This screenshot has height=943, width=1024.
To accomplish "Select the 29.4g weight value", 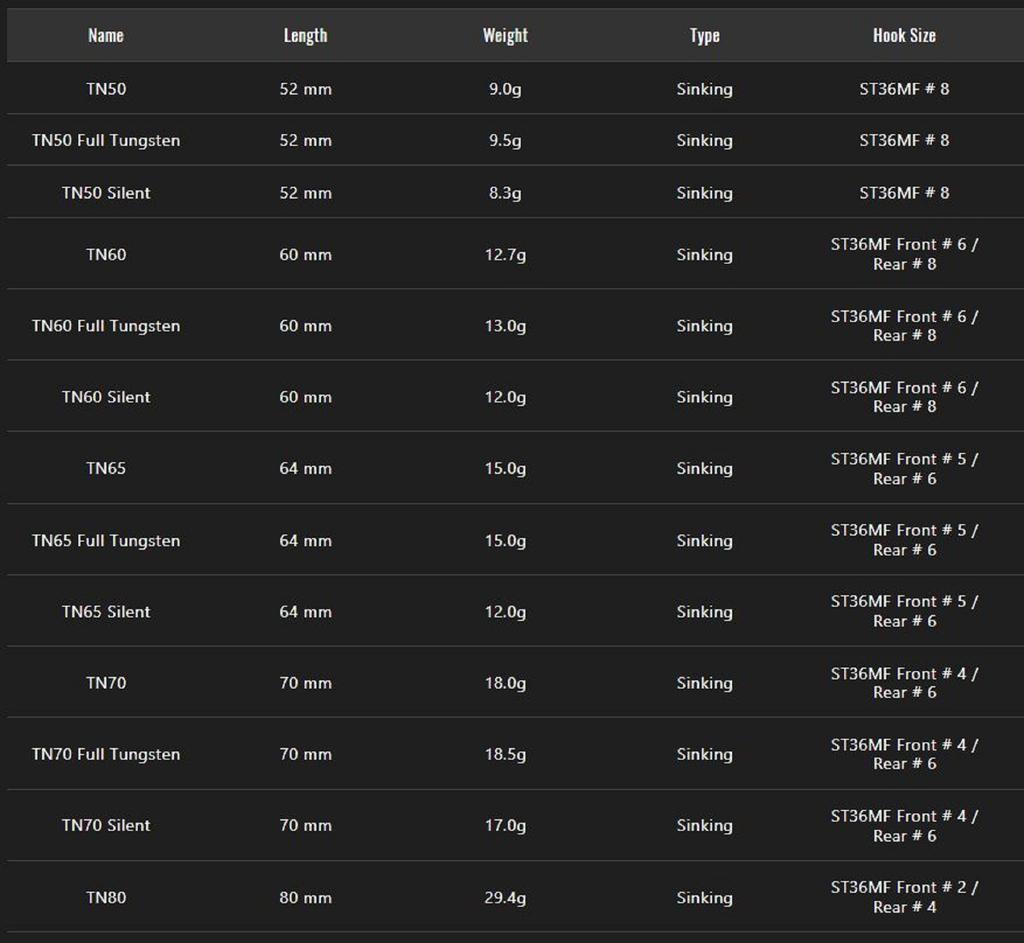I will (x=505, y=897).
